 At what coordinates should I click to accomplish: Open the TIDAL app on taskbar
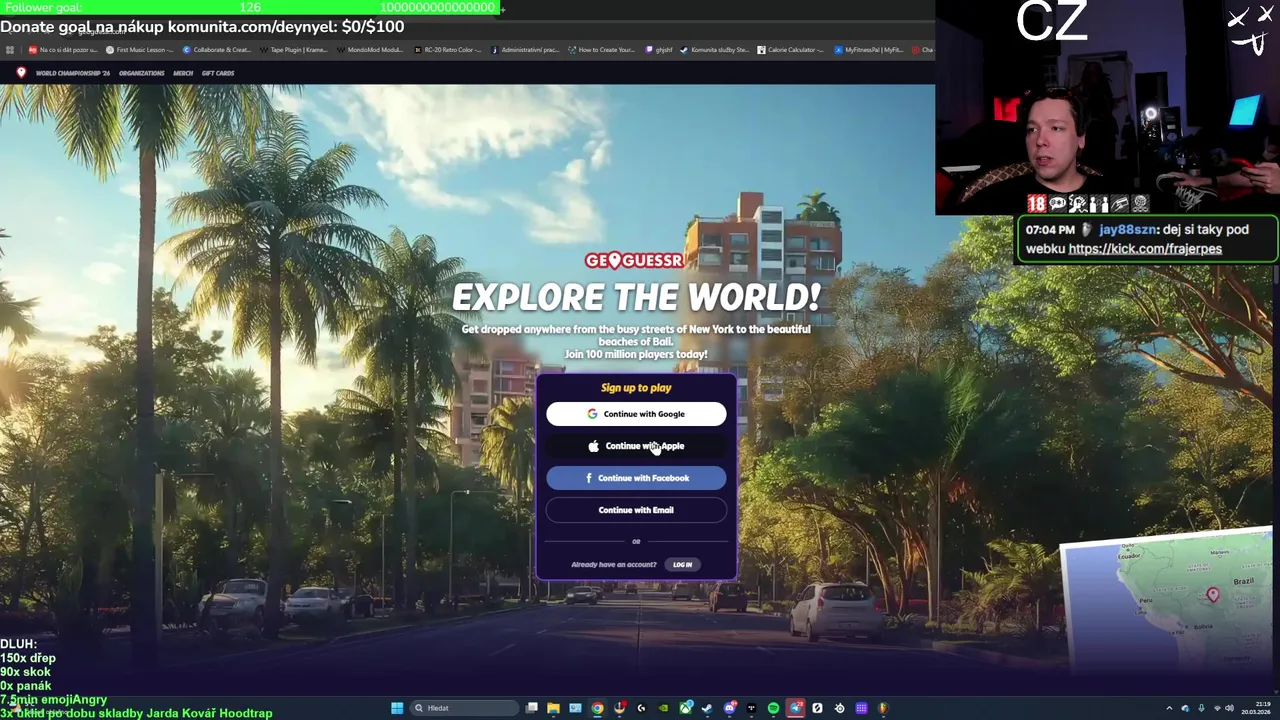pos(751,708)
